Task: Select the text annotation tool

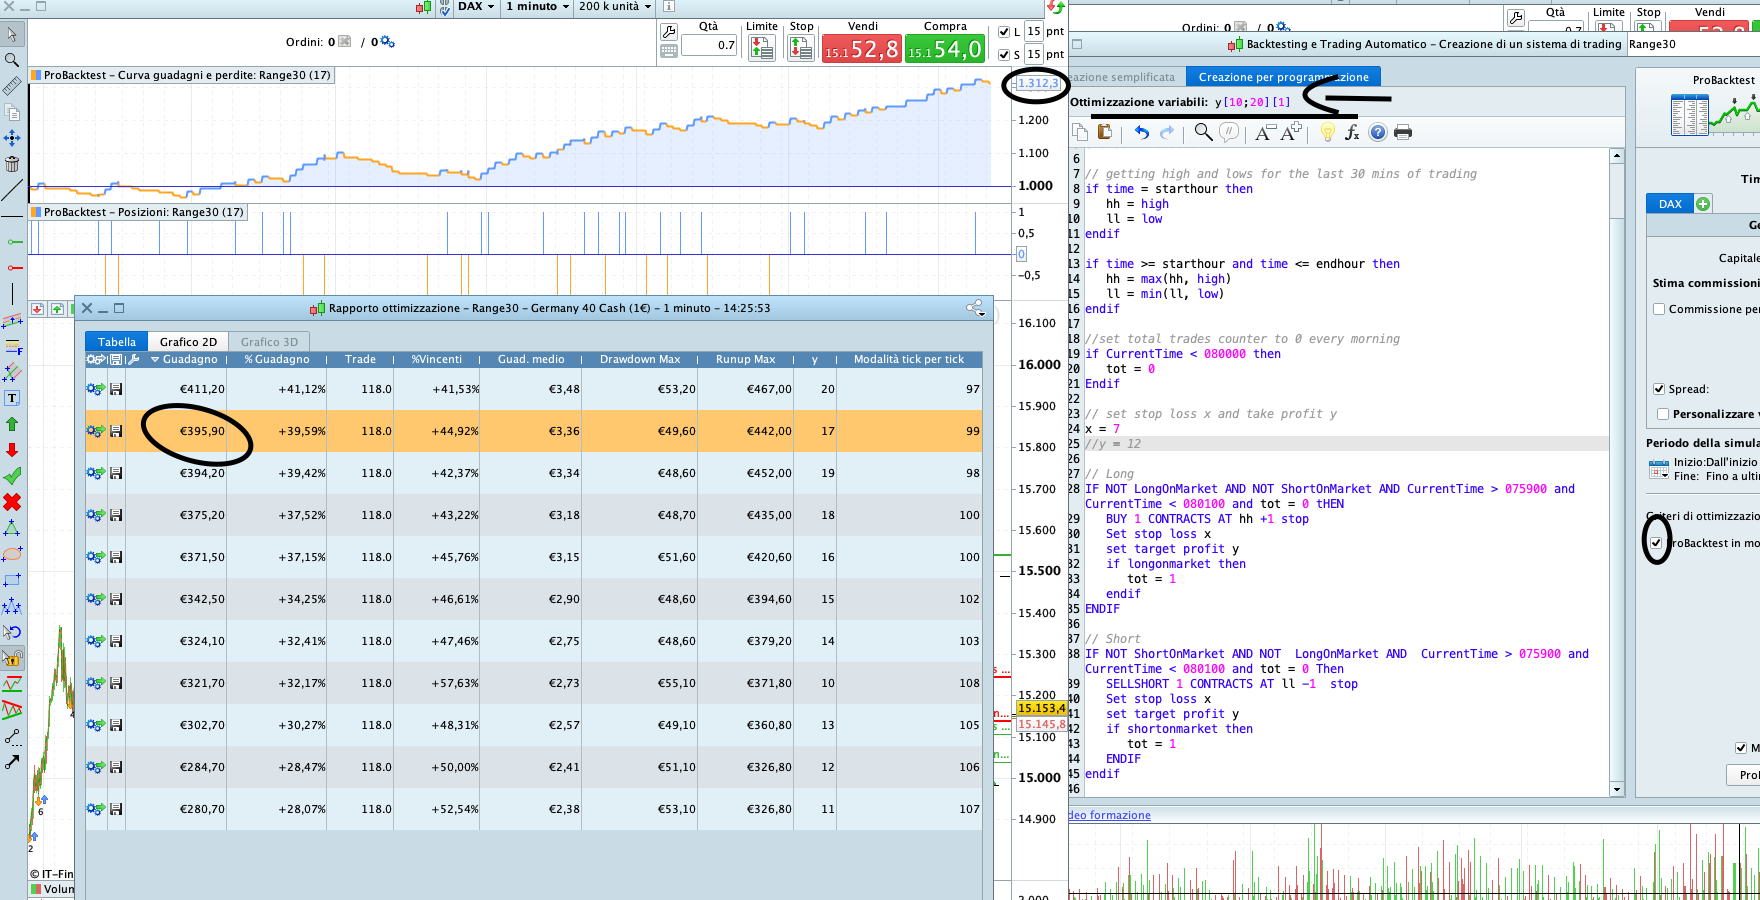Action: click(x=12, y=398)
